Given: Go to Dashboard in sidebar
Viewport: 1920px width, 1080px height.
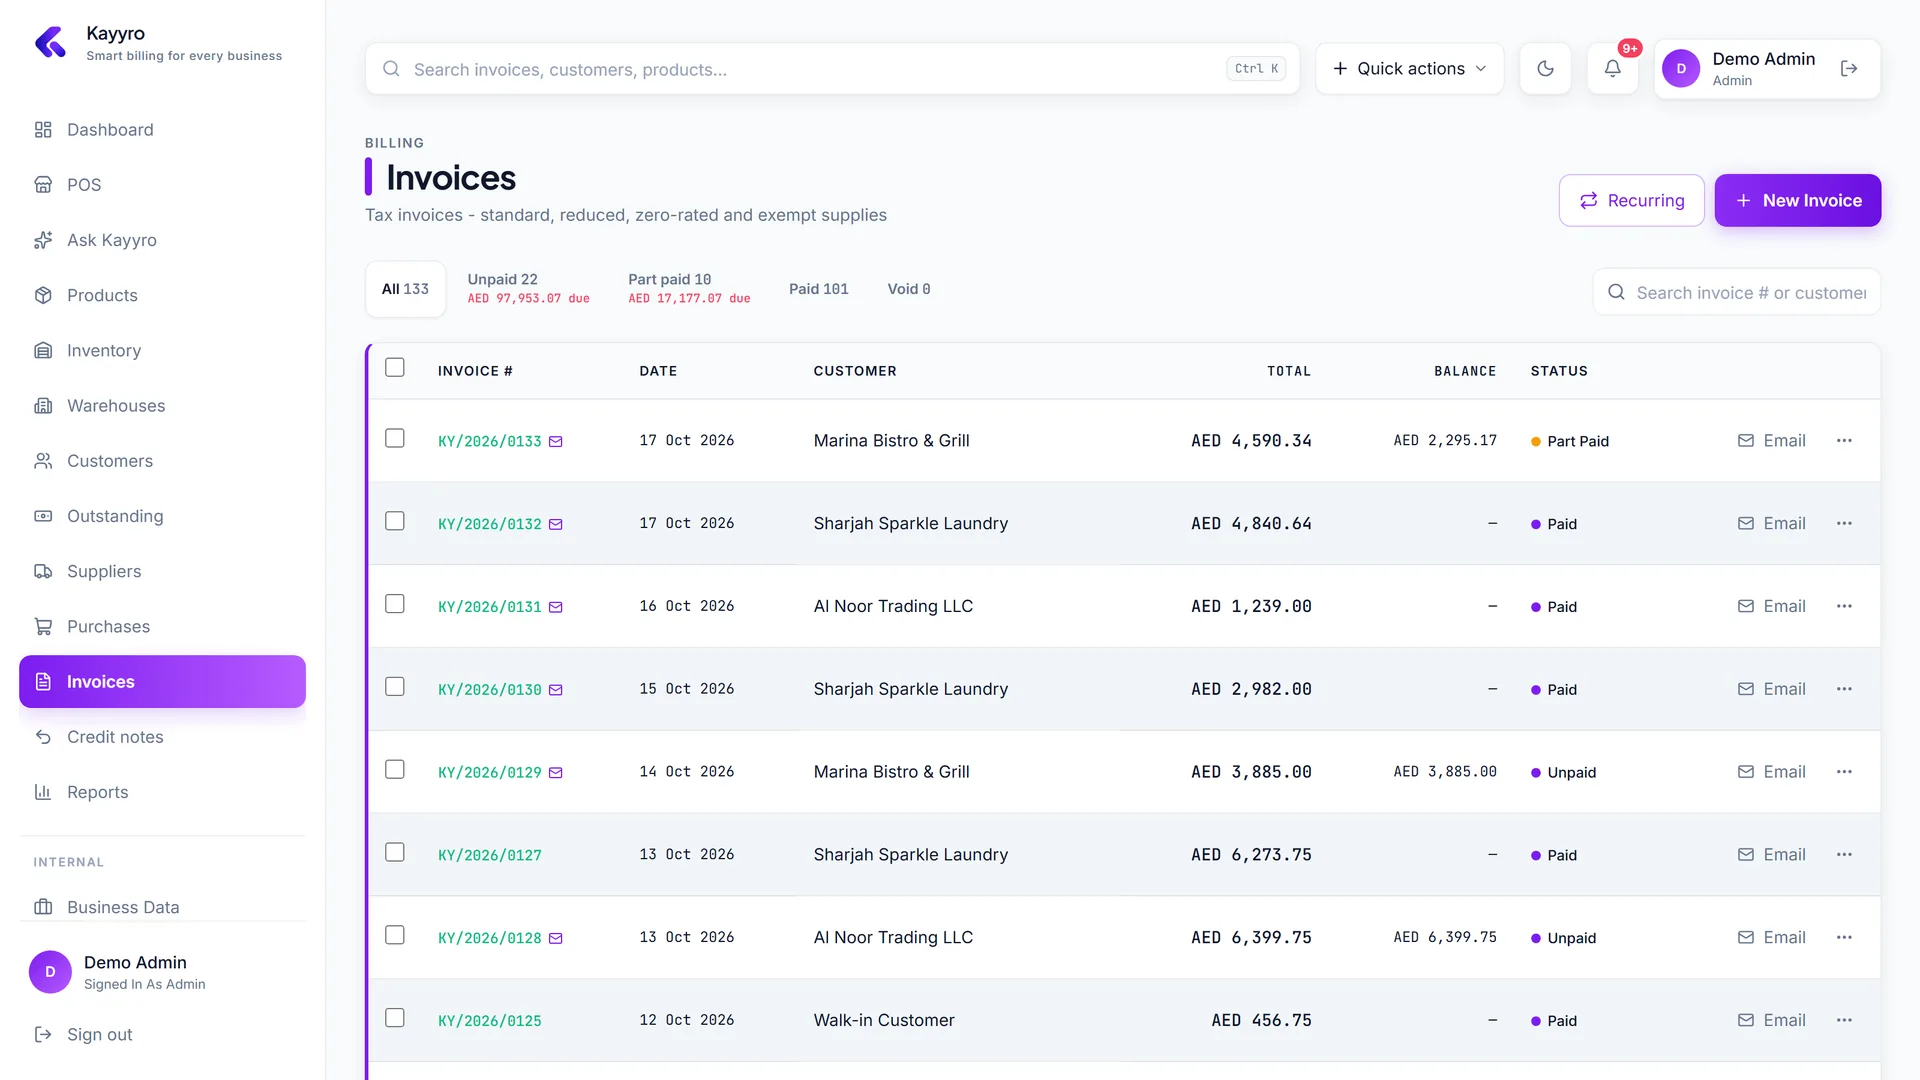Looking at the screenshot, I should pos(162,130).
